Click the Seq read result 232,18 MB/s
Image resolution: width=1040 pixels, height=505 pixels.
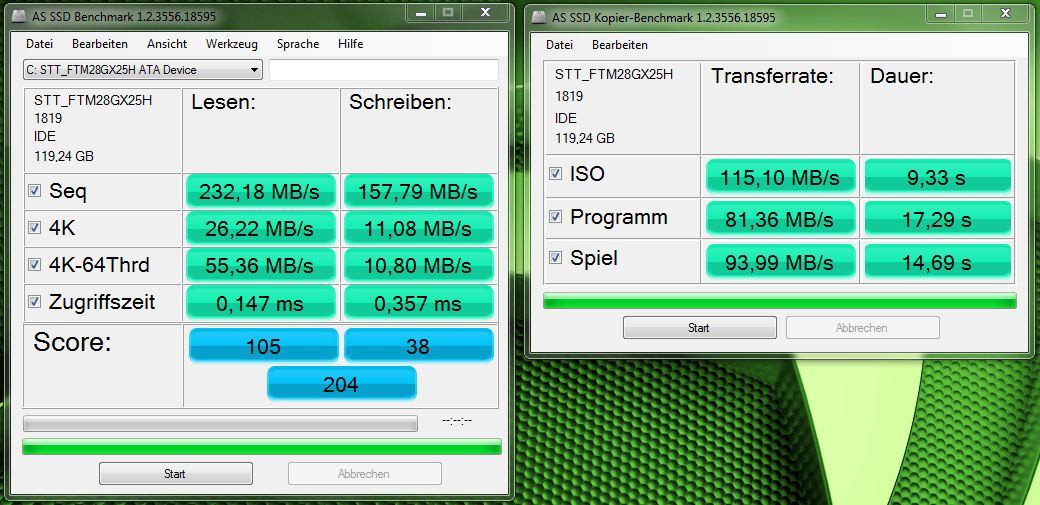(x=261, y=192)
